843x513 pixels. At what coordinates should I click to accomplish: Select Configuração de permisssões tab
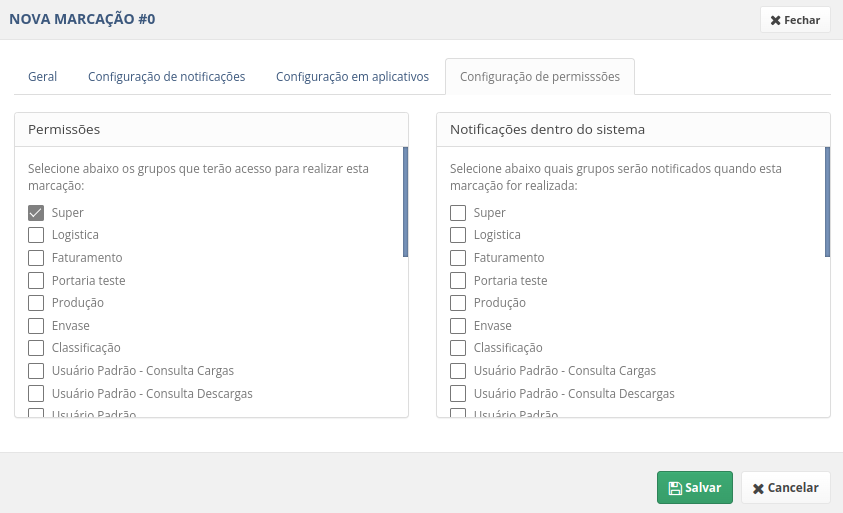tap(540, 76)
